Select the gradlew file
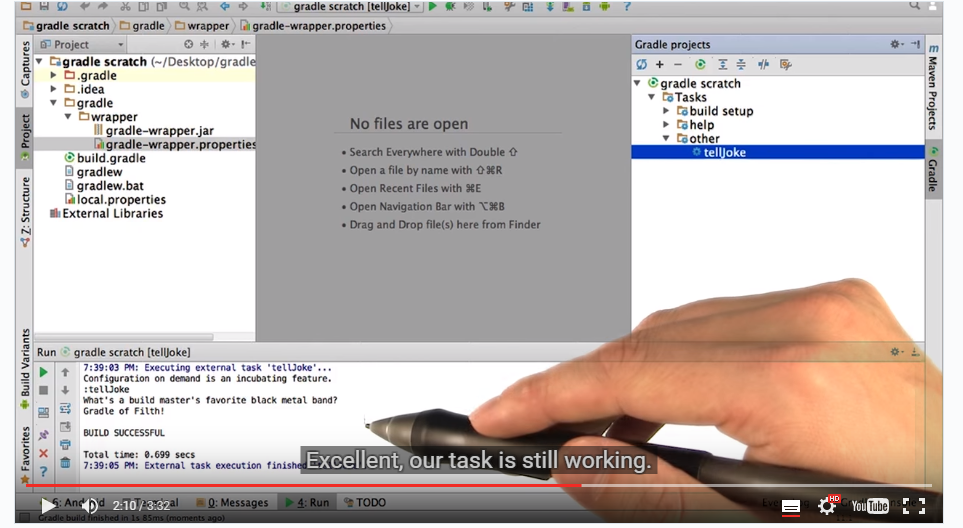The image size is (963, 528). pos(93,172)
